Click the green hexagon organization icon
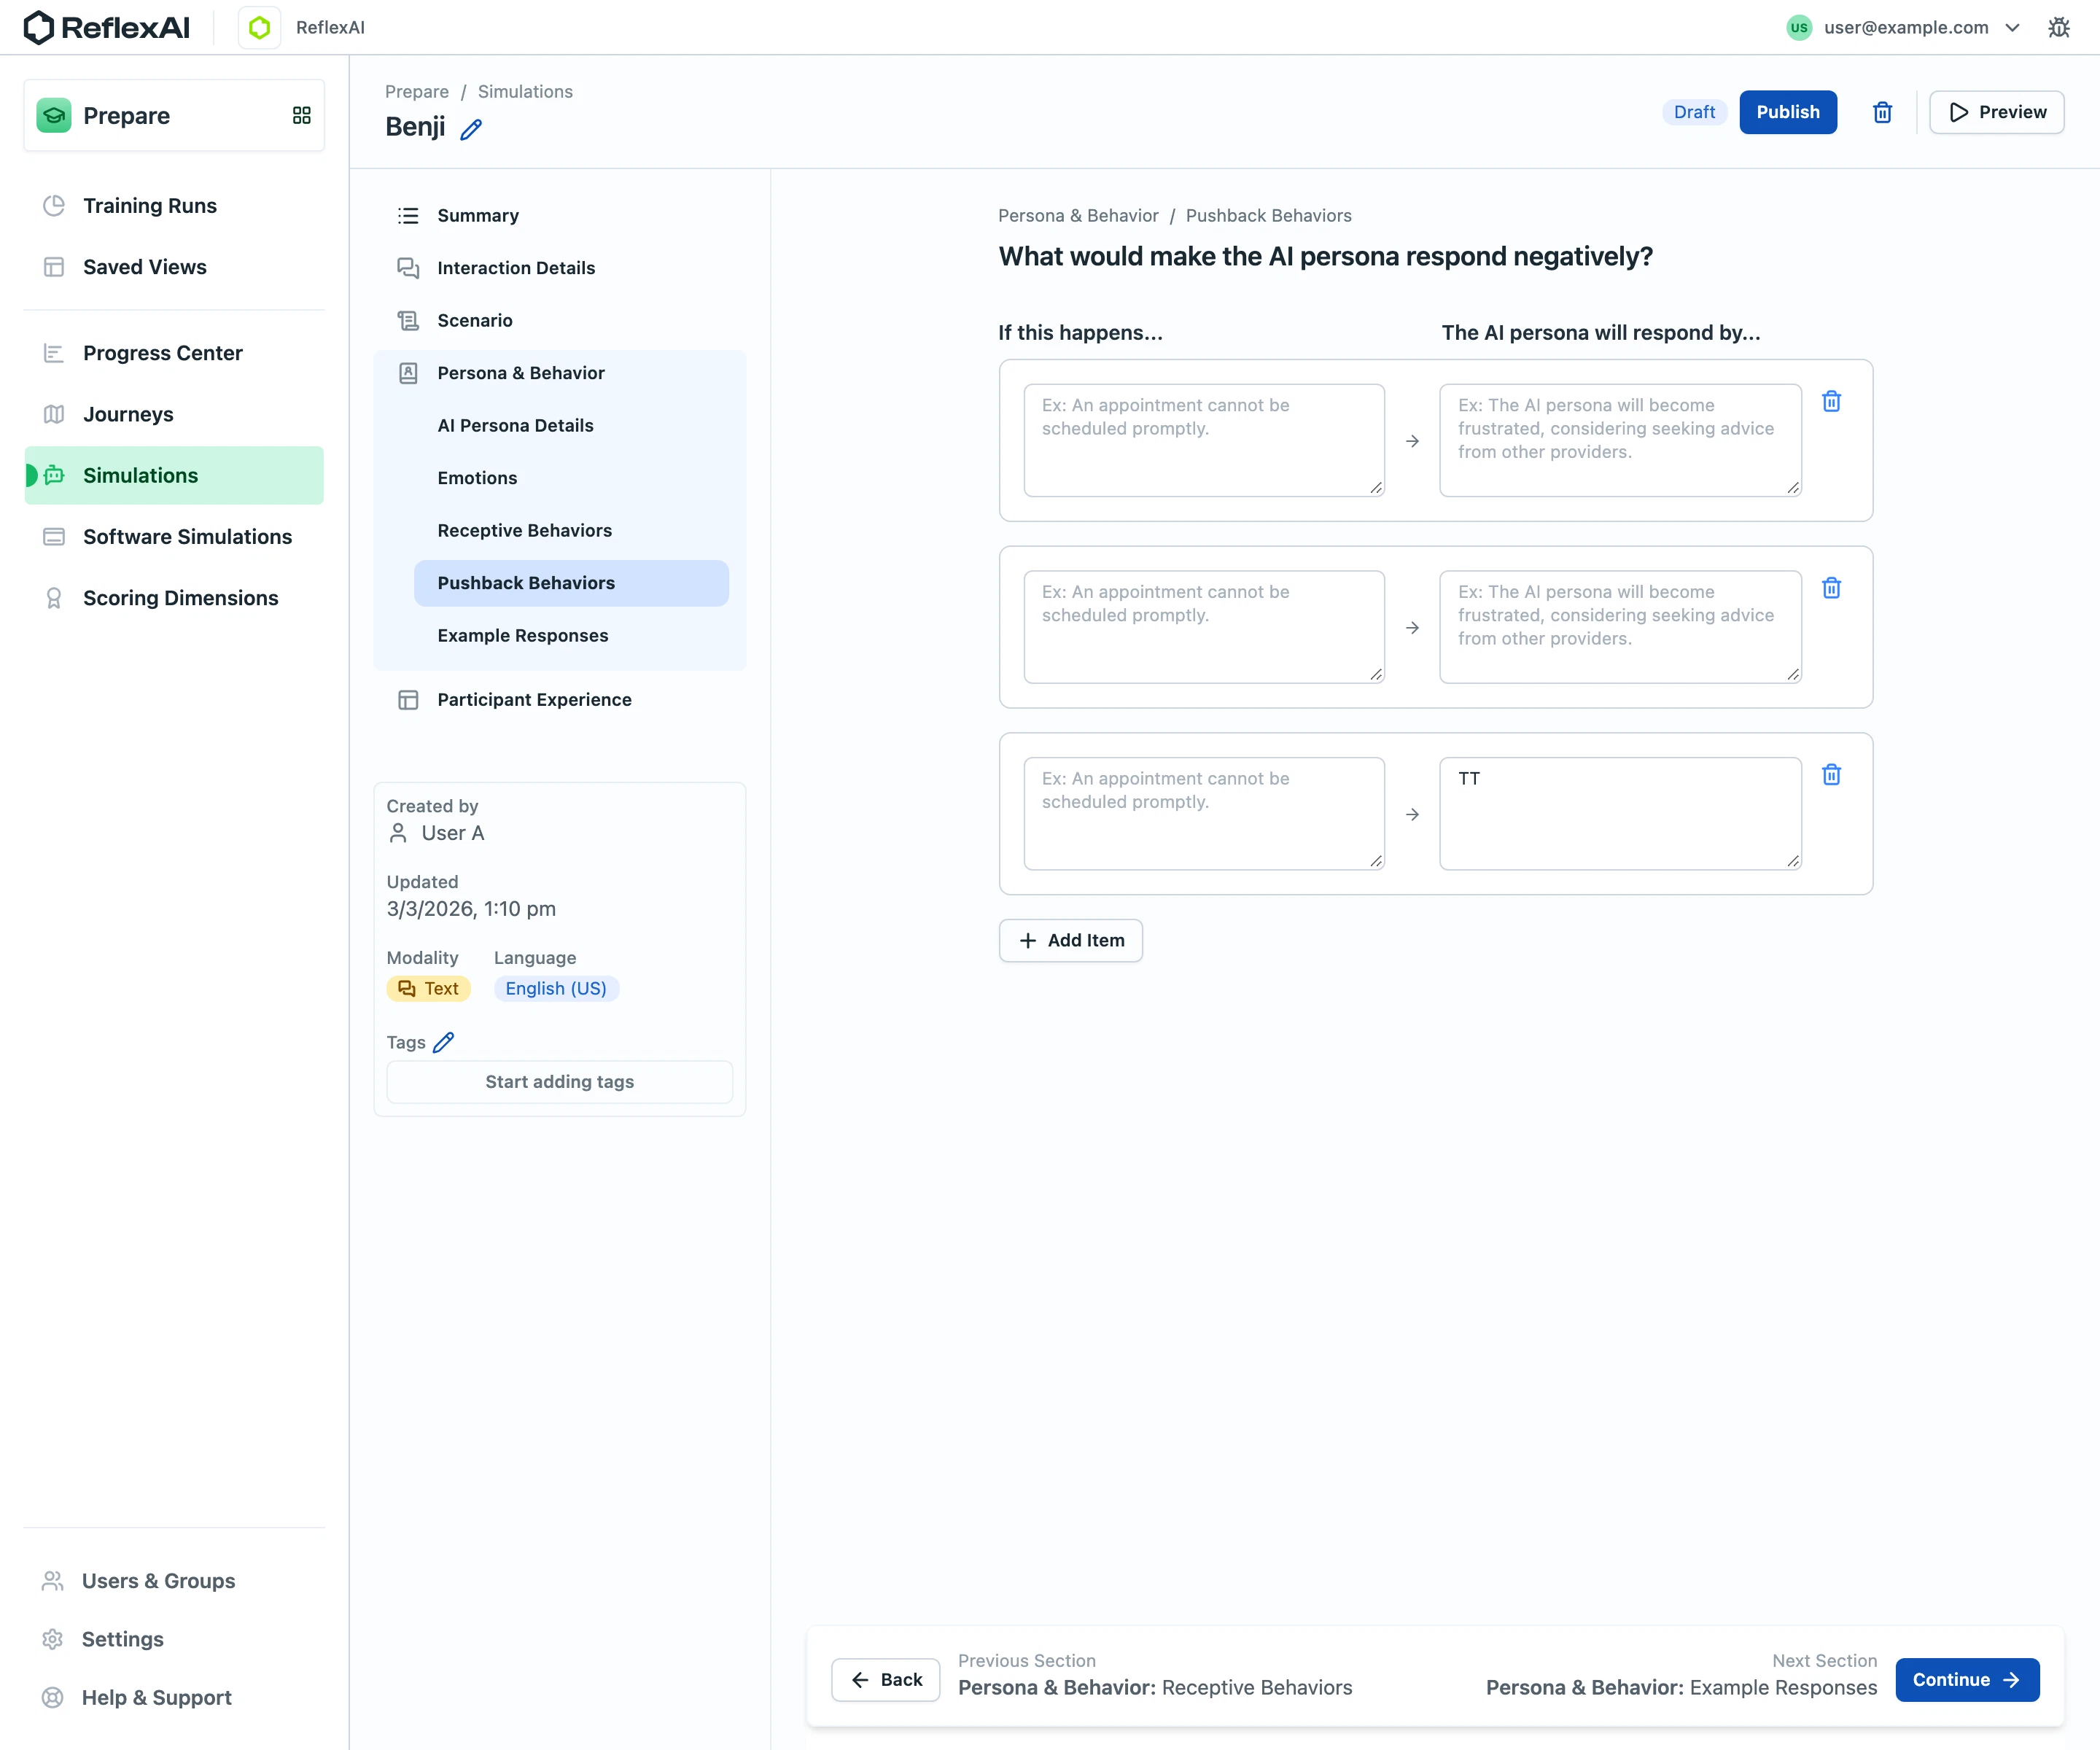The height and width of the screenshot is (1750, 2100). [x=260, y=28]
